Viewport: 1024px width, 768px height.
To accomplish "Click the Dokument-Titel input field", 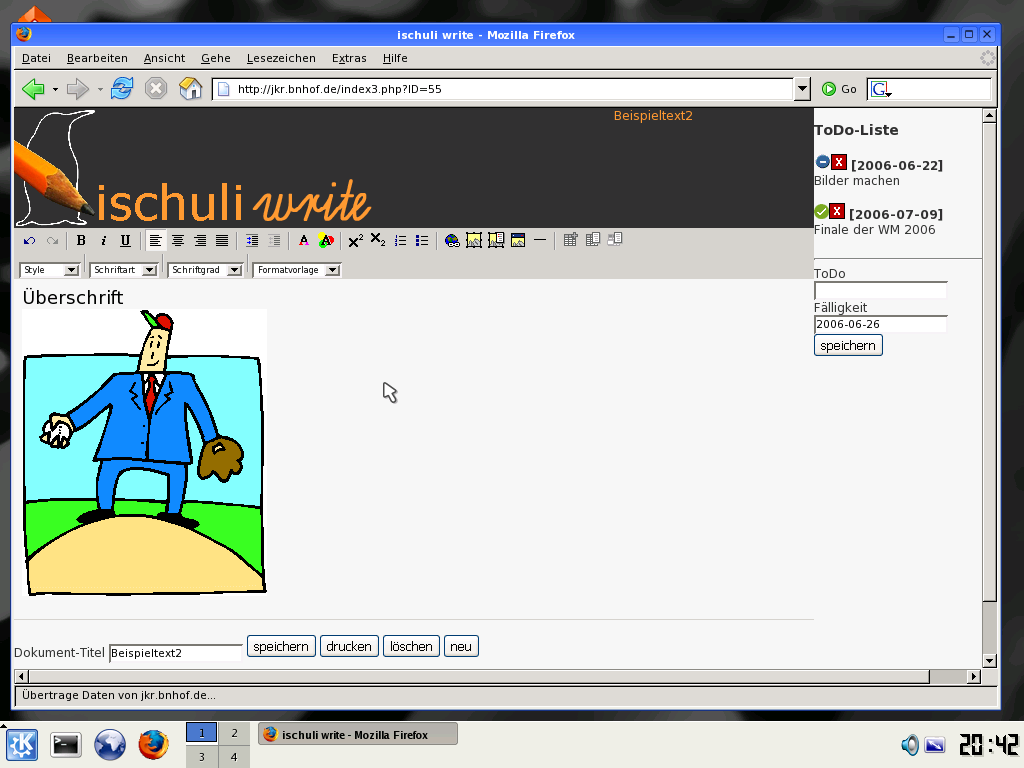I will [176, 652].
